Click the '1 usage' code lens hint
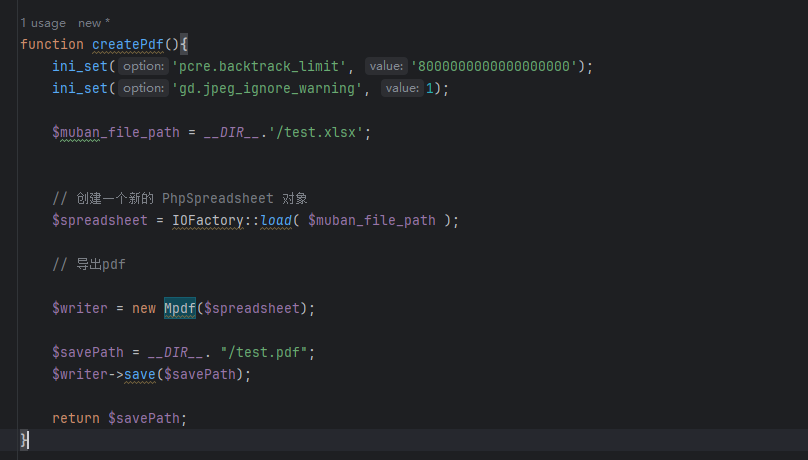Viewport: 808px width, 460px height. click(43, 23)
